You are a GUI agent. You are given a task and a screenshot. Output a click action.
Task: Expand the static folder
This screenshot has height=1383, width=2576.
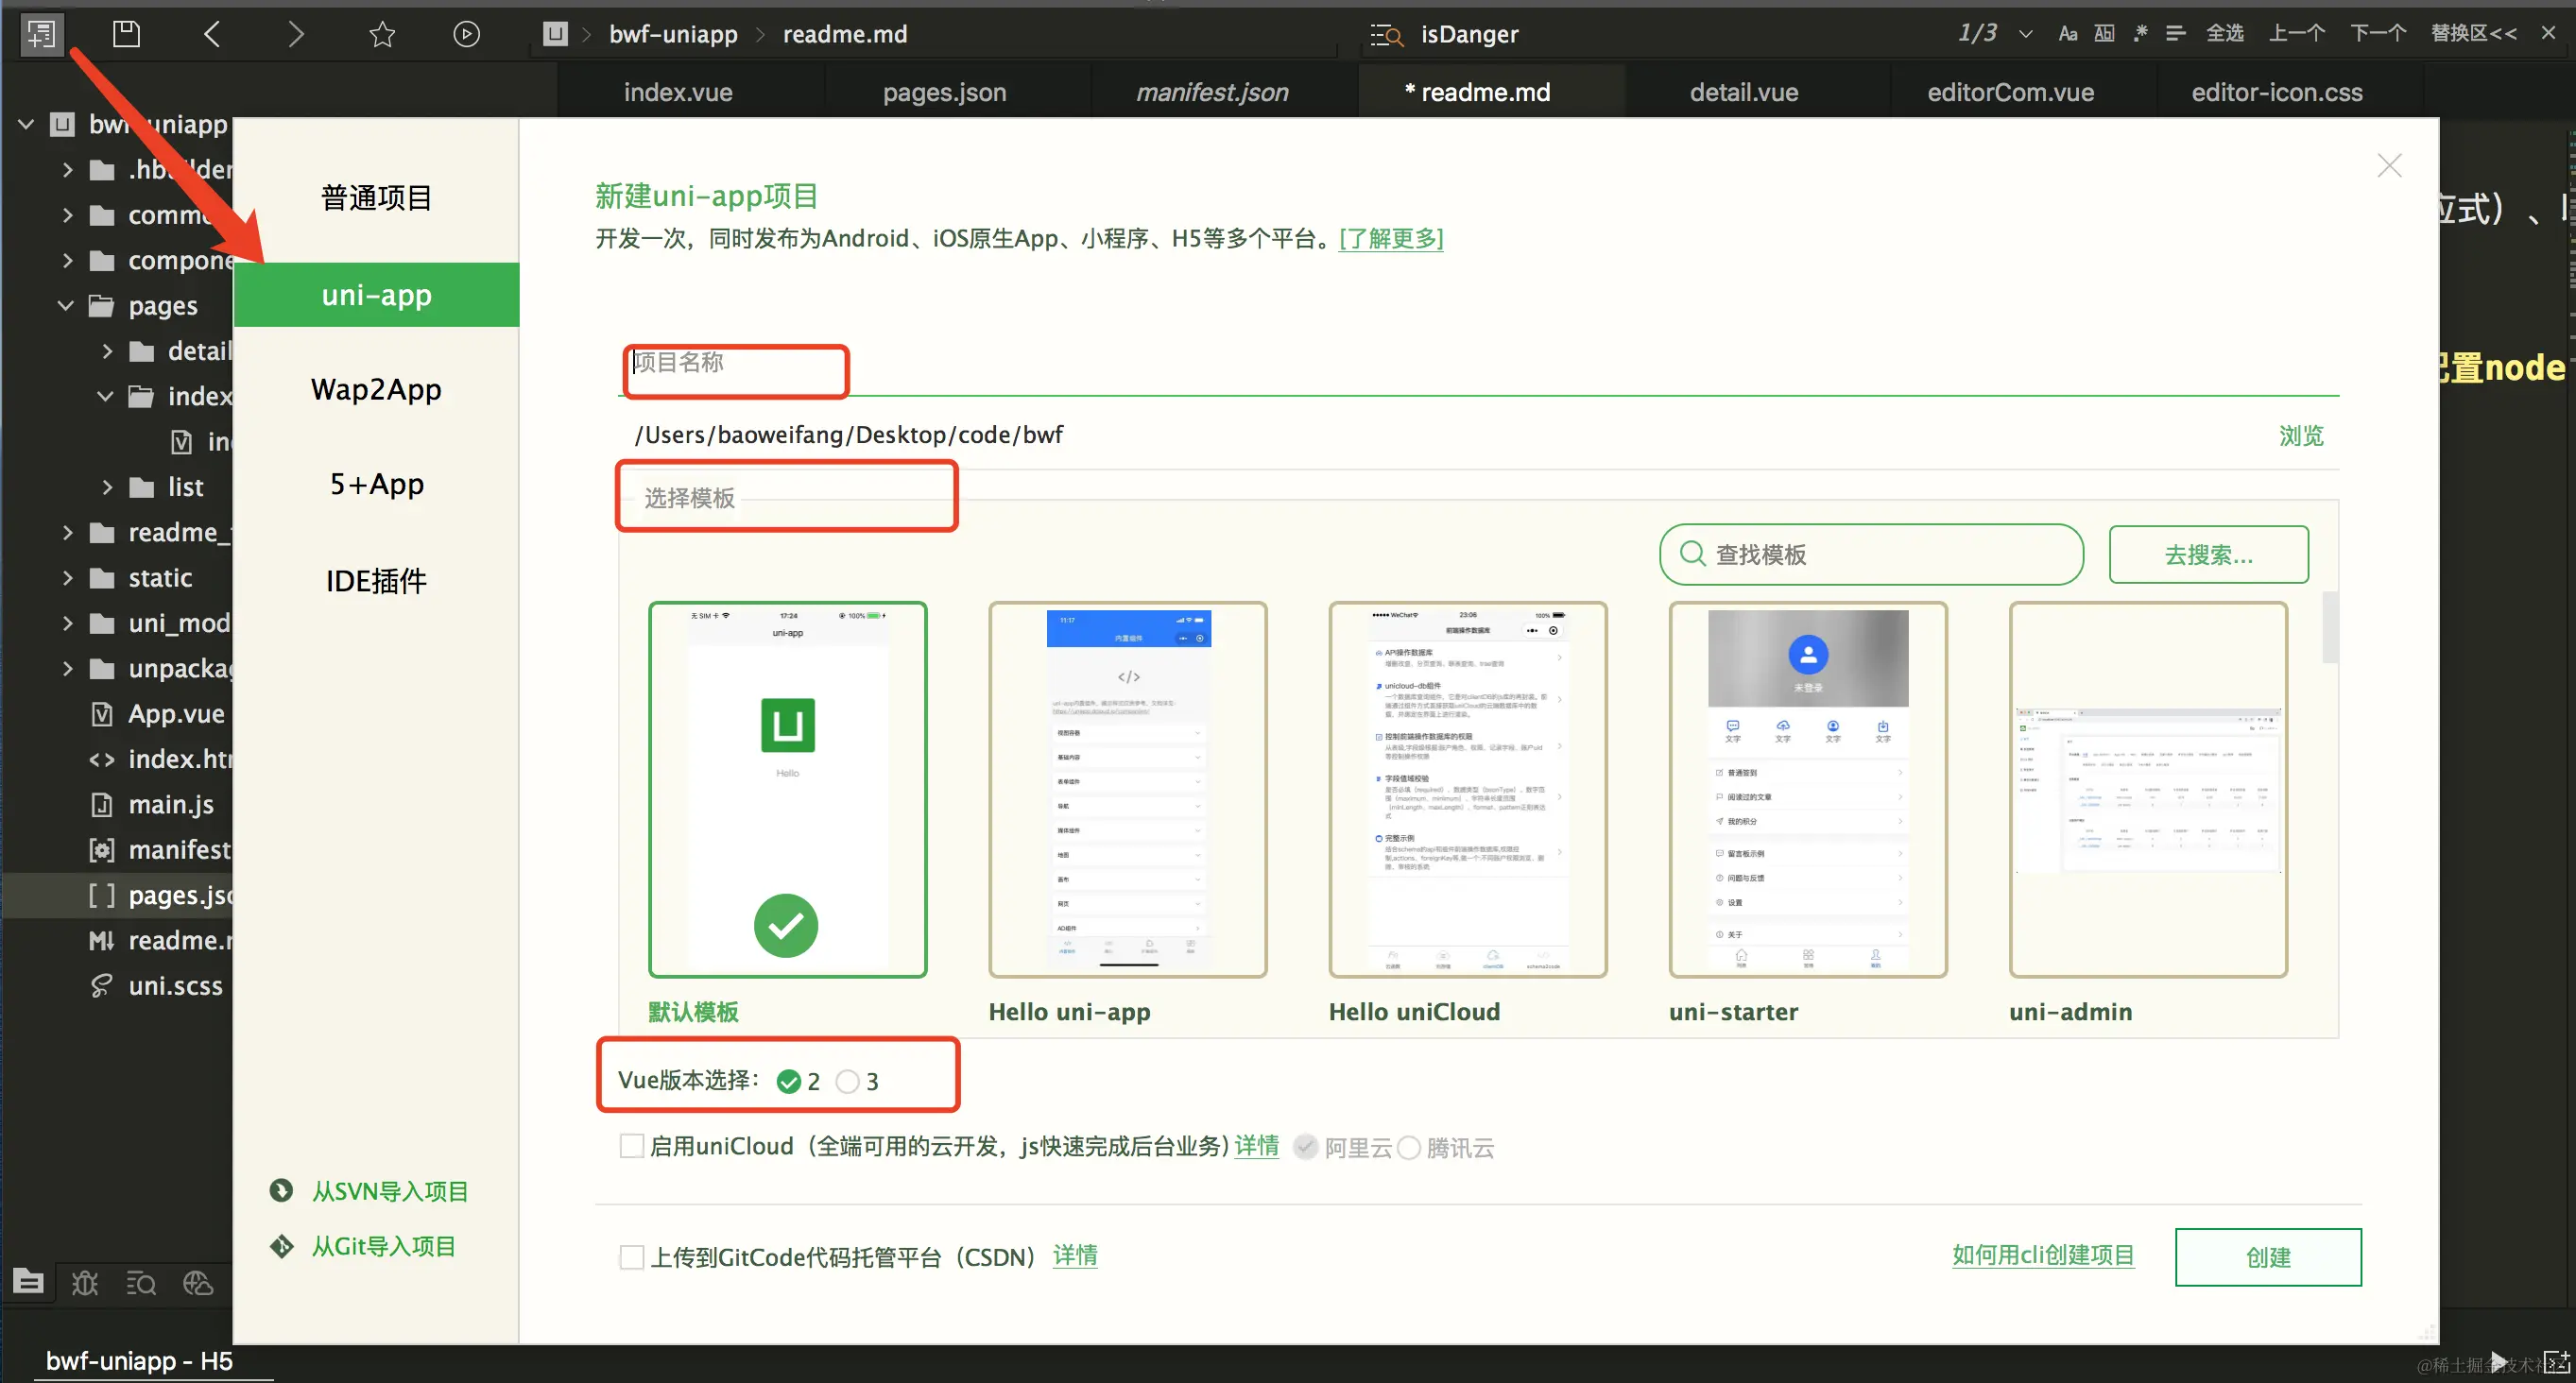click(68, 577)
